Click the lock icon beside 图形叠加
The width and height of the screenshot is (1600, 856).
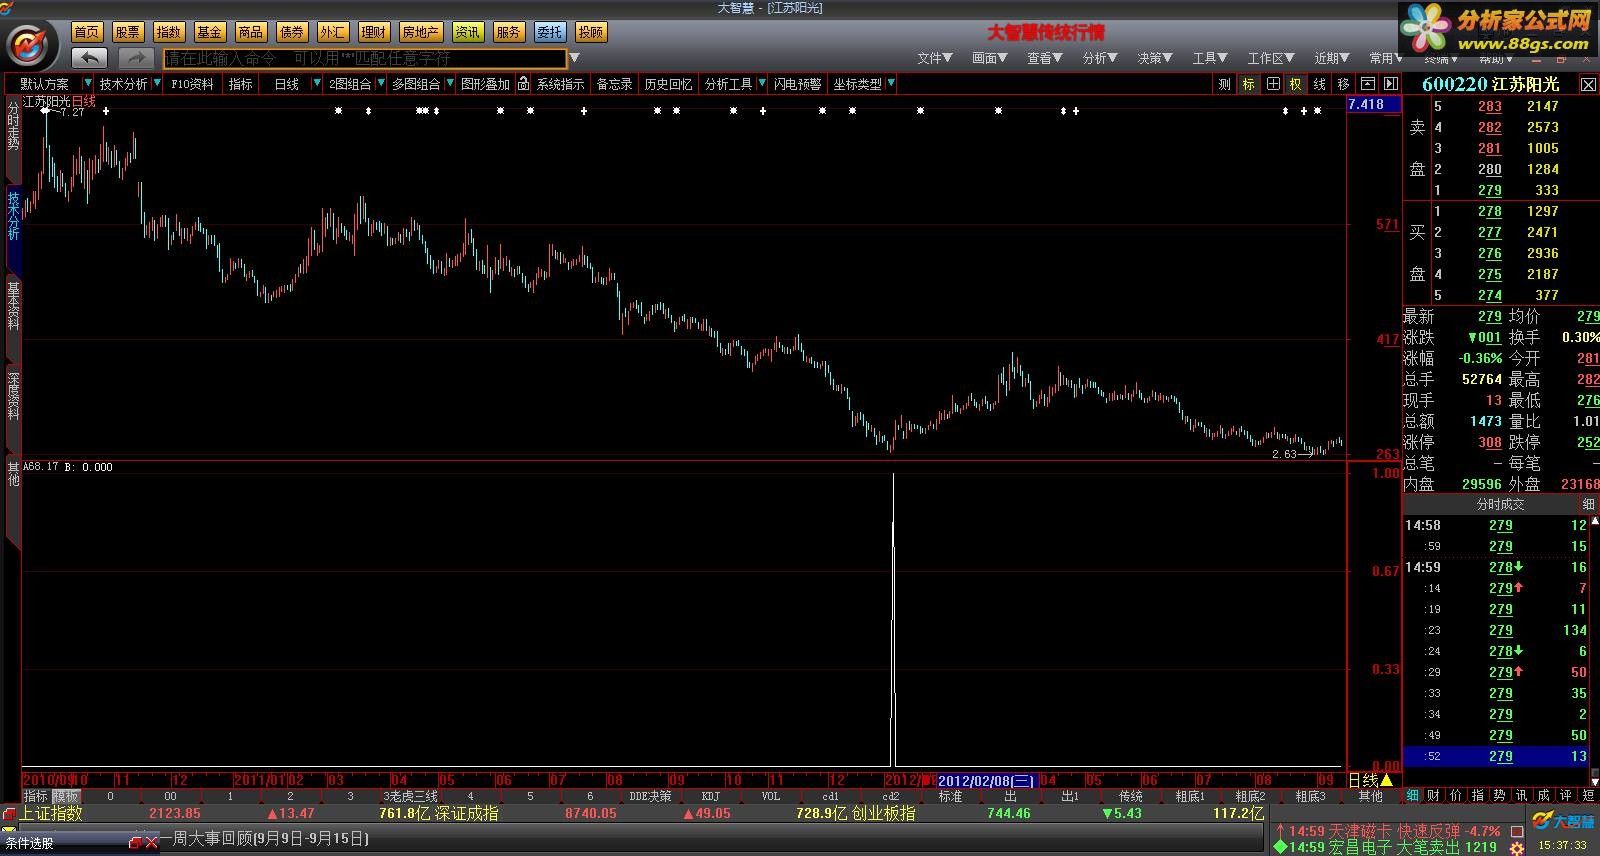(523, 84)
